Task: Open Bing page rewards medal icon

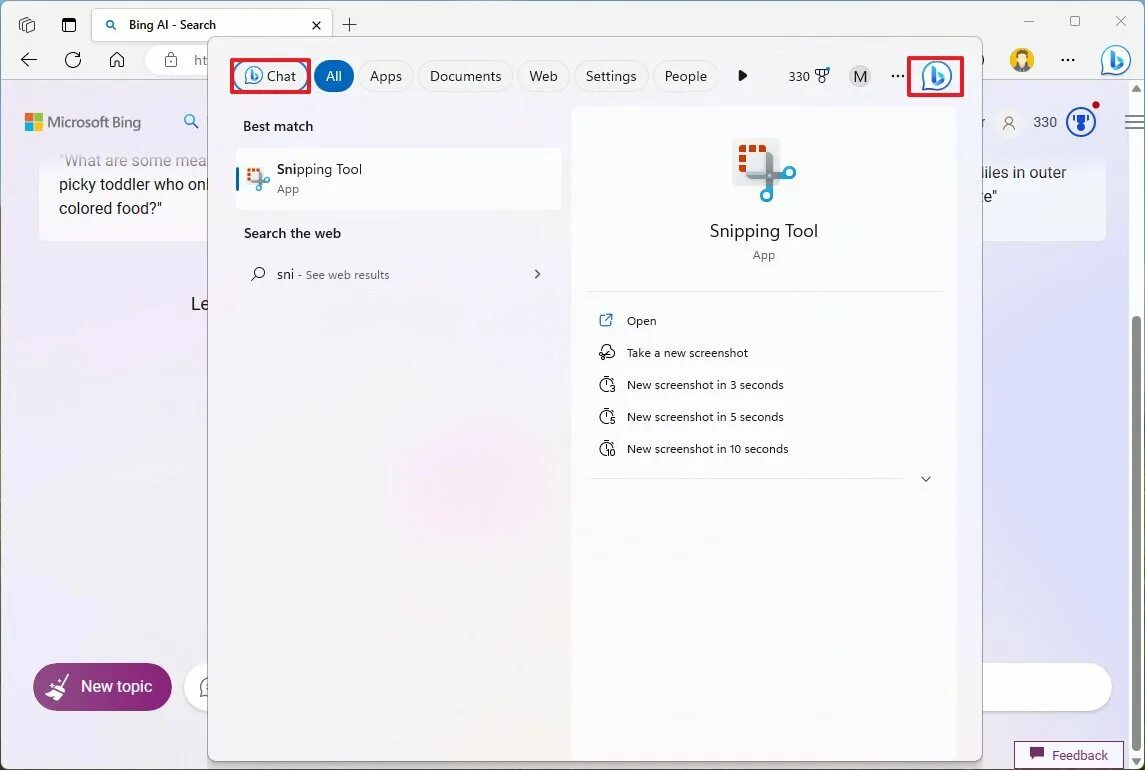Action: 1081,122
